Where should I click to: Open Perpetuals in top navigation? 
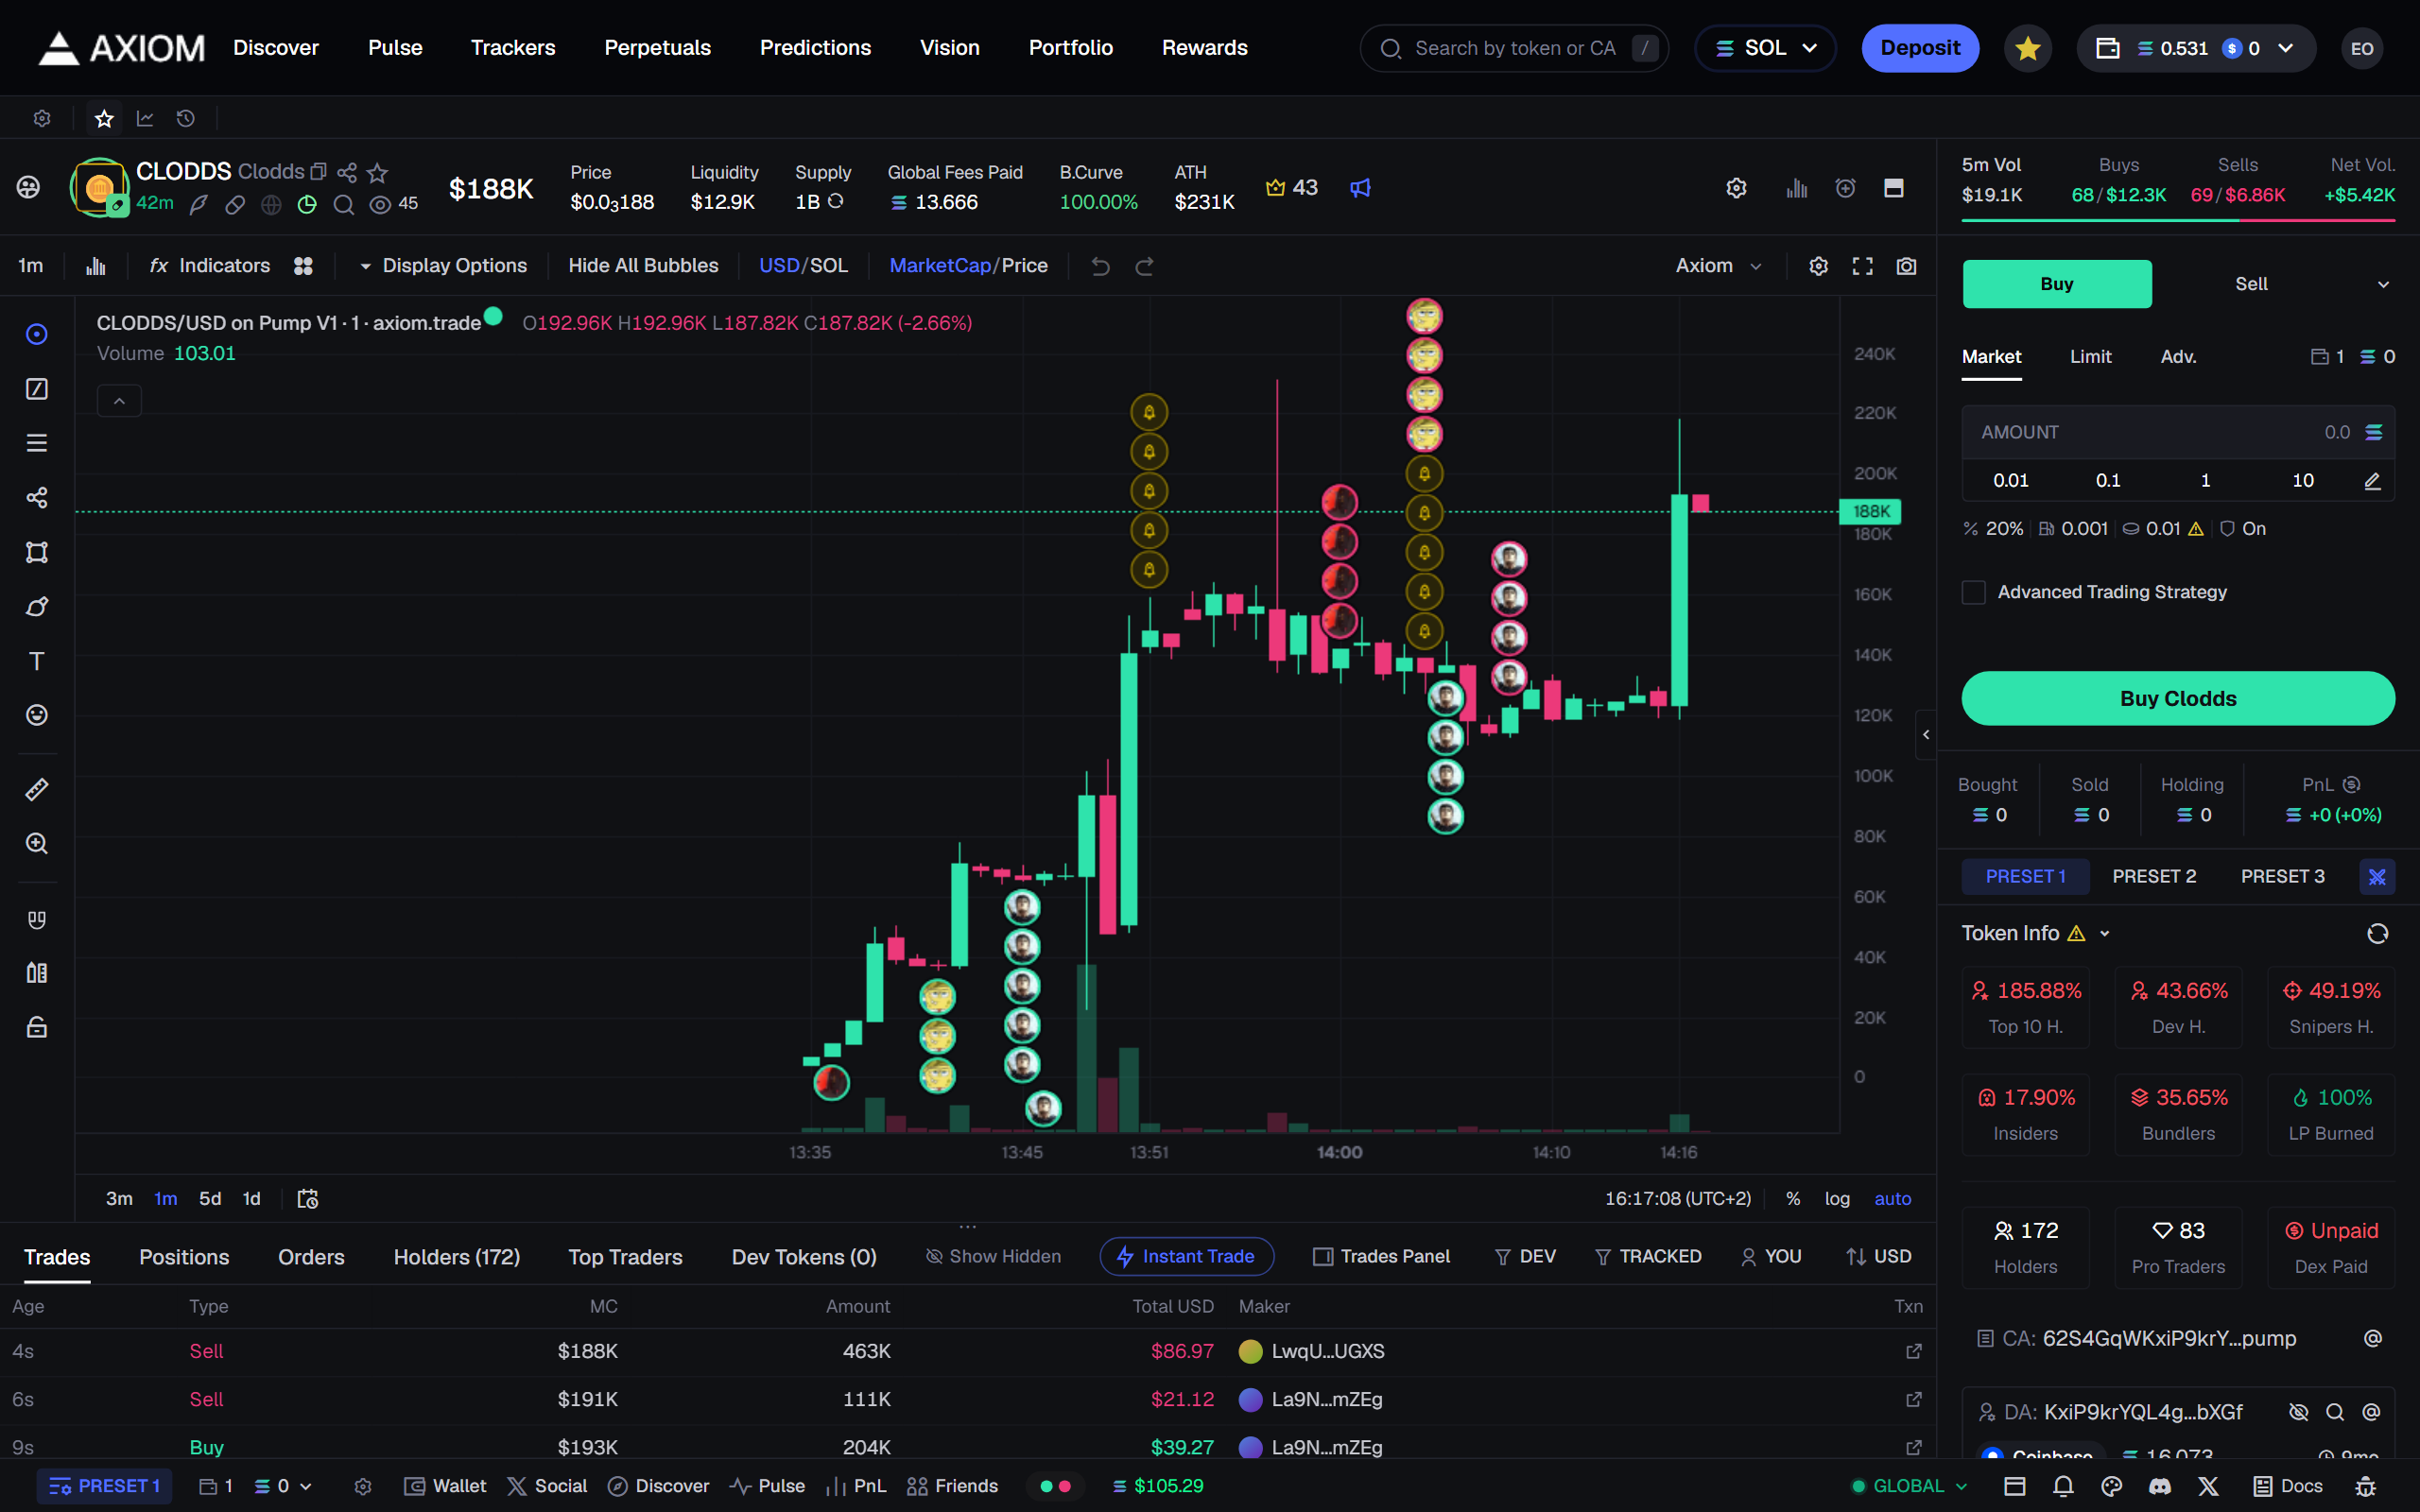tap(657, 48)
